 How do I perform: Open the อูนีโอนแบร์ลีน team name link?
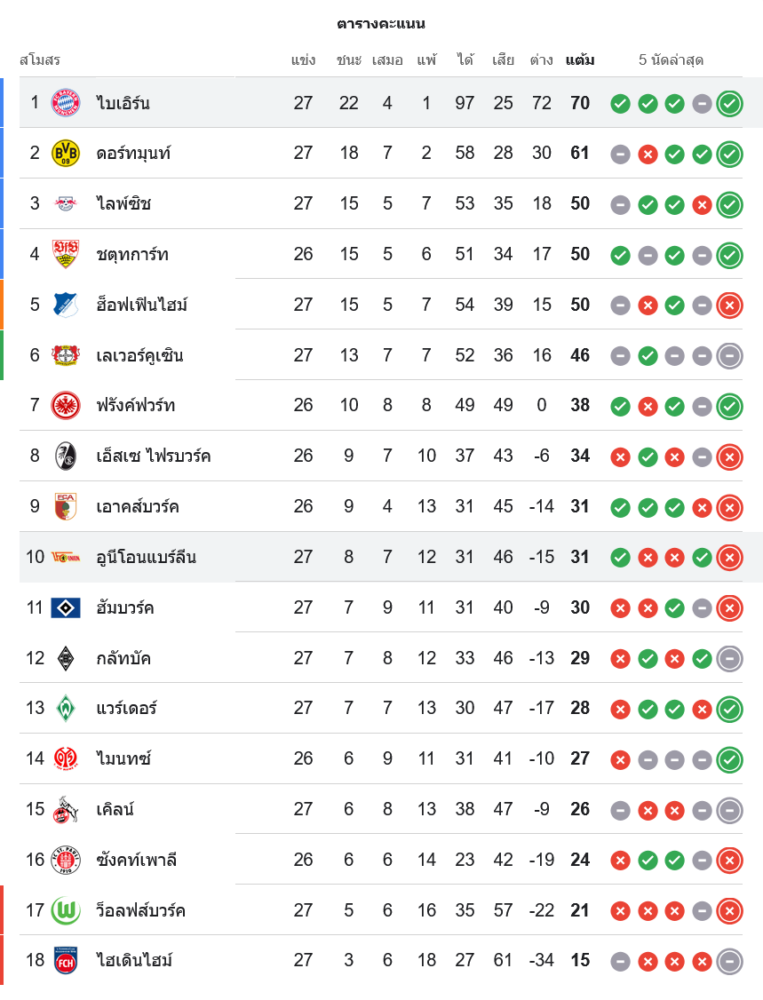tap(146, 557)
